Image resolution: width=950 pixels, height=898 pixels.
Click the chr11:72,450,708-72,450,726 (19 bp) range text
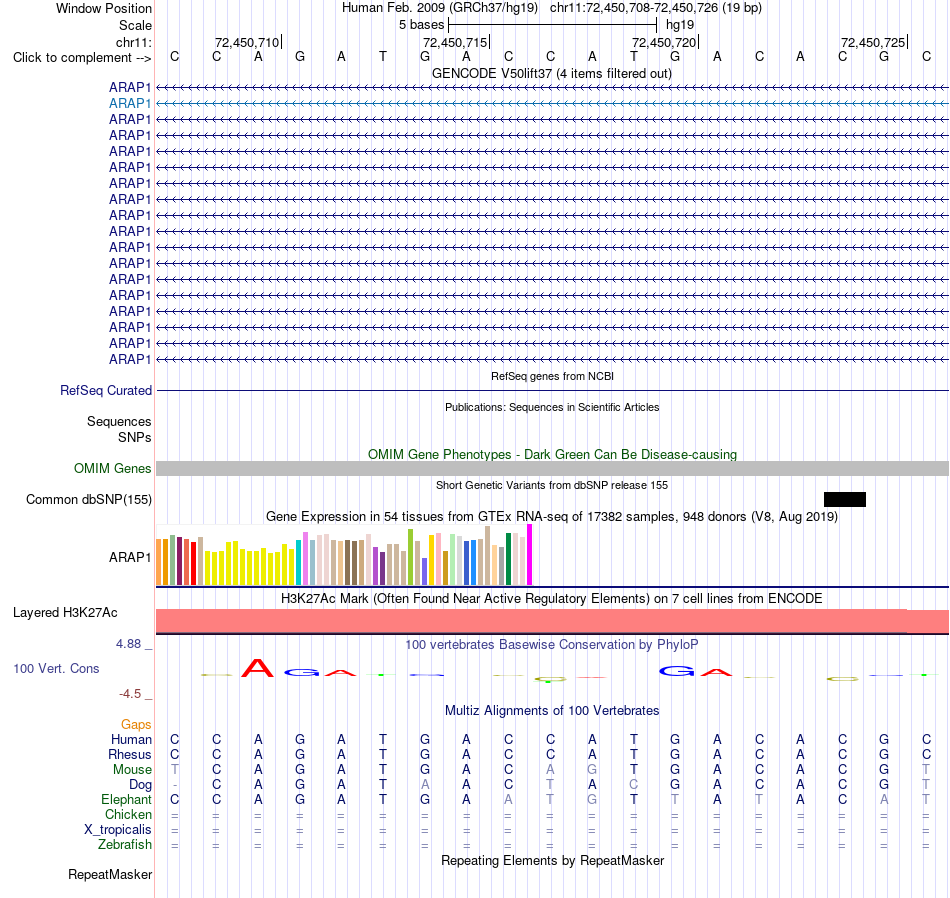tap(656, 8)
